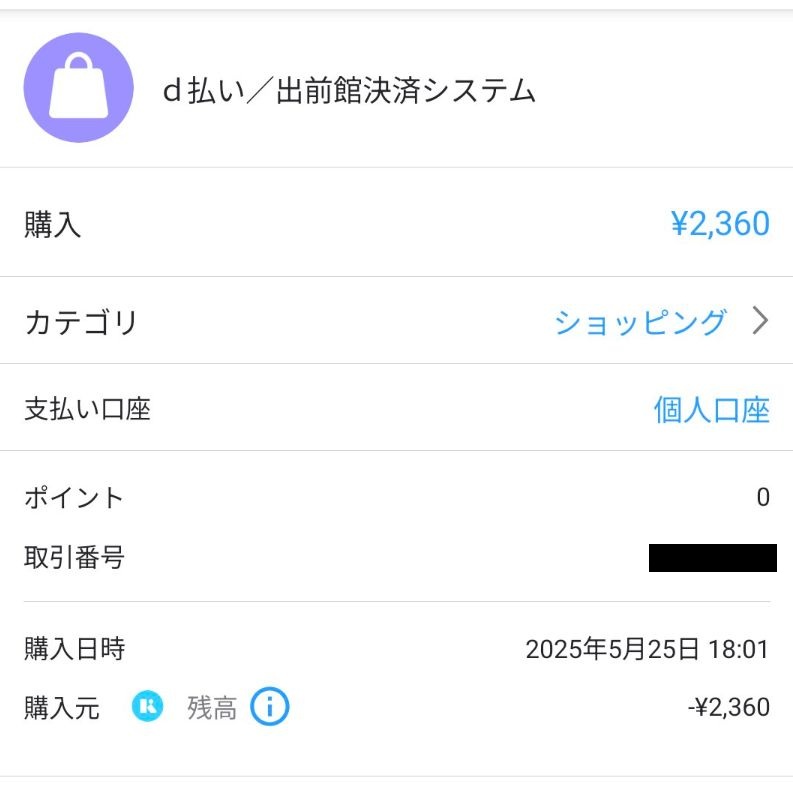This screenshot has width=793, height=787.
Task: Click the 取引番号 label
Action: 74,557
